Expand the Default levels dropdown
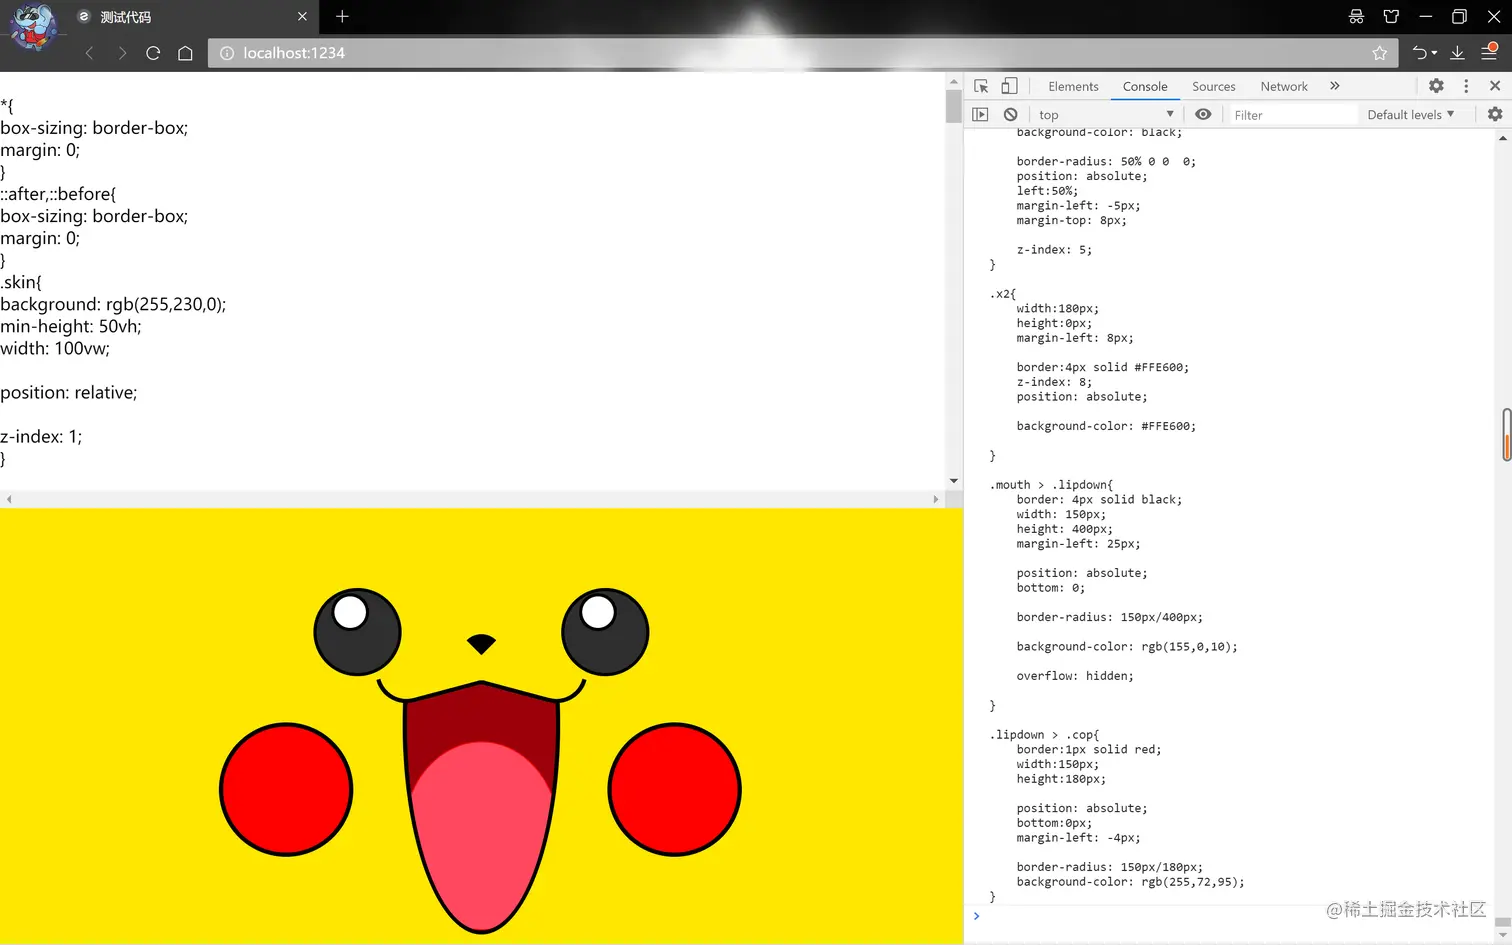The height and width of the screenshot is (945, 1512). coord(1410,115)
